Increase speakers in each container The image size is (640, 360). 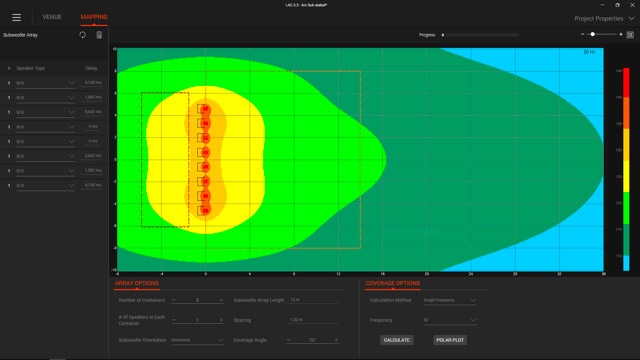tap(221, 320)
